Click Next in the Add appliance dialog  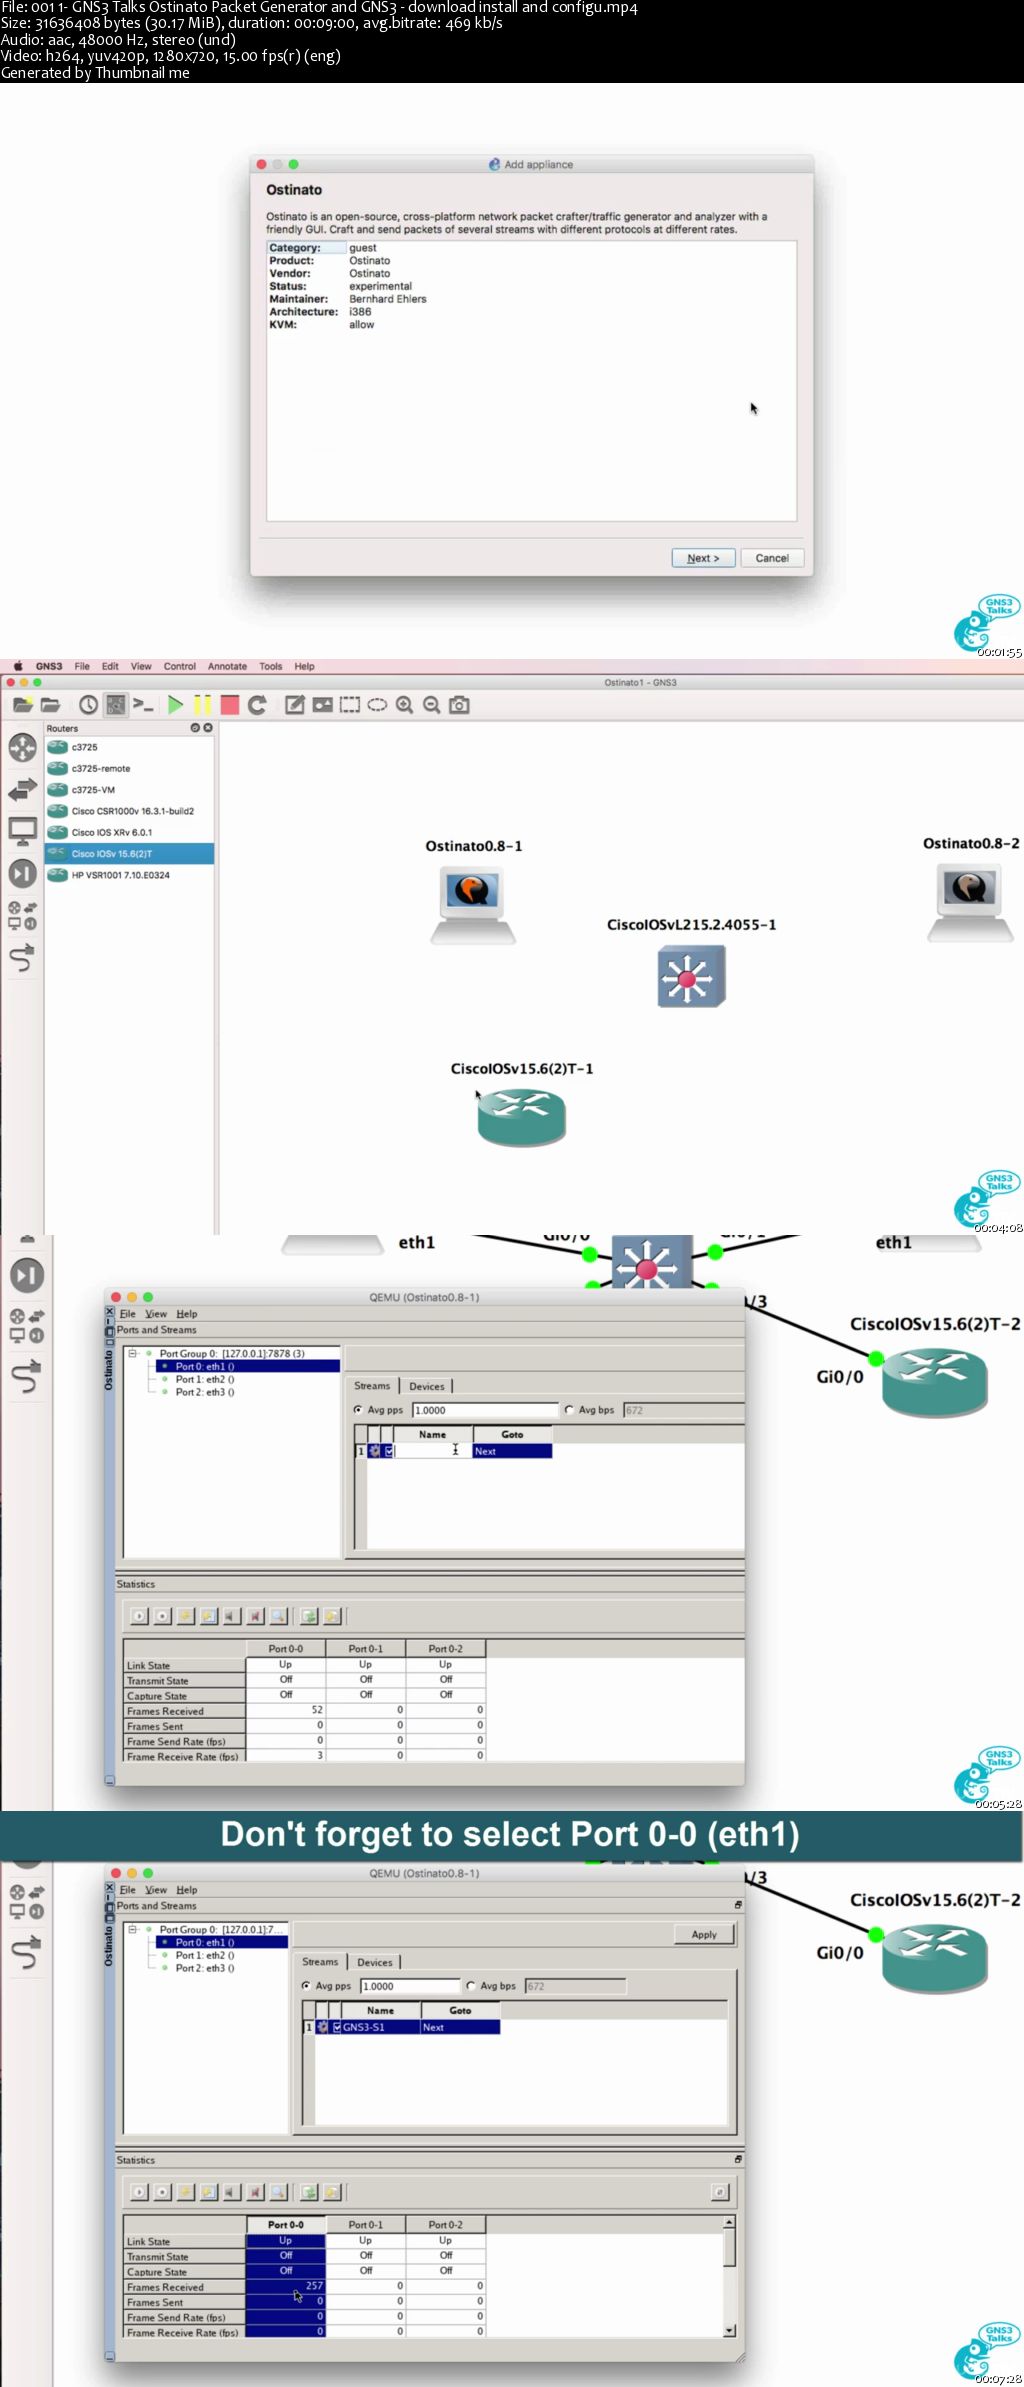[x=703, y=558]
